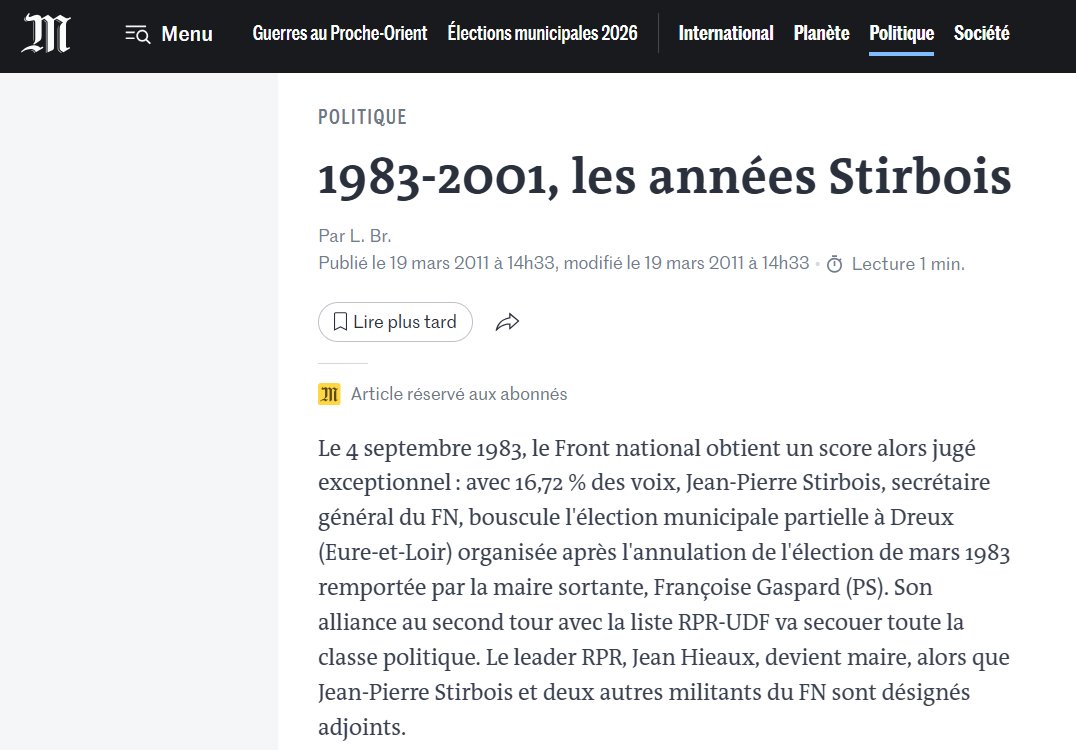The image size is (1076, 750).
Task: Click the article title 1983-2001, les années Stirbois
Action: [664, 178]
